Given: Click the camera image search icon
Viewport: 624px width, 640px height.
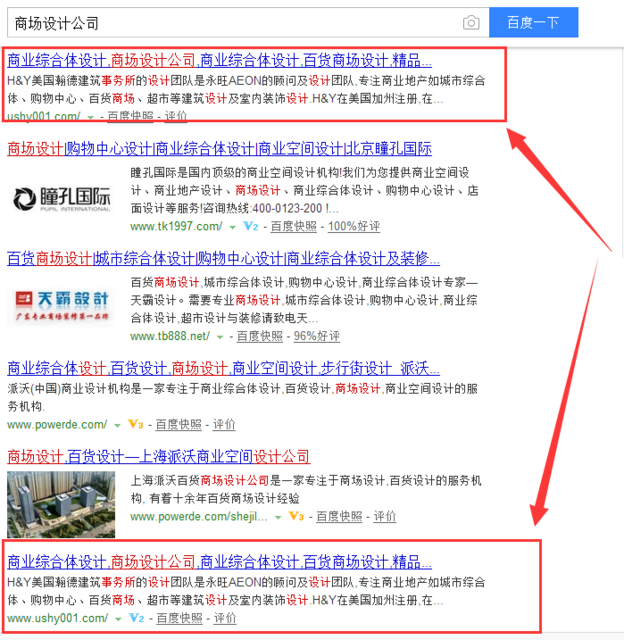Looking at the screenshot, I should pyautogui.click(x=471, y=22).
